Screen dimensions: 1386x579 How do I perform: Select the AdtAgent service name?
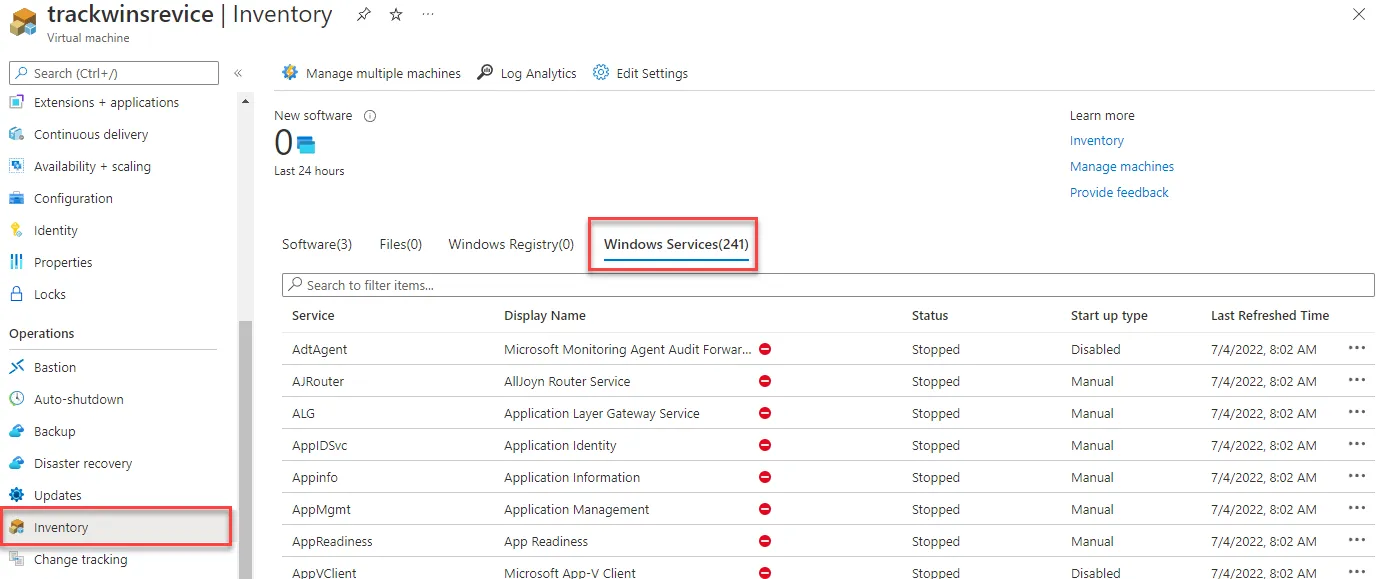pyautogui.click(x=320, y=349)
